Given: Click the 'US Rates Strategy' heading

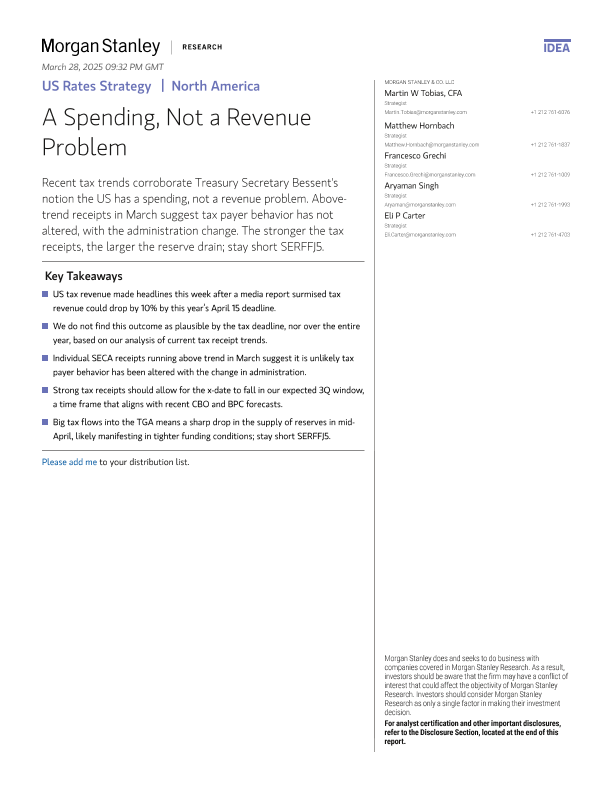Looking at the screenshot, I should tap(96, 86).
